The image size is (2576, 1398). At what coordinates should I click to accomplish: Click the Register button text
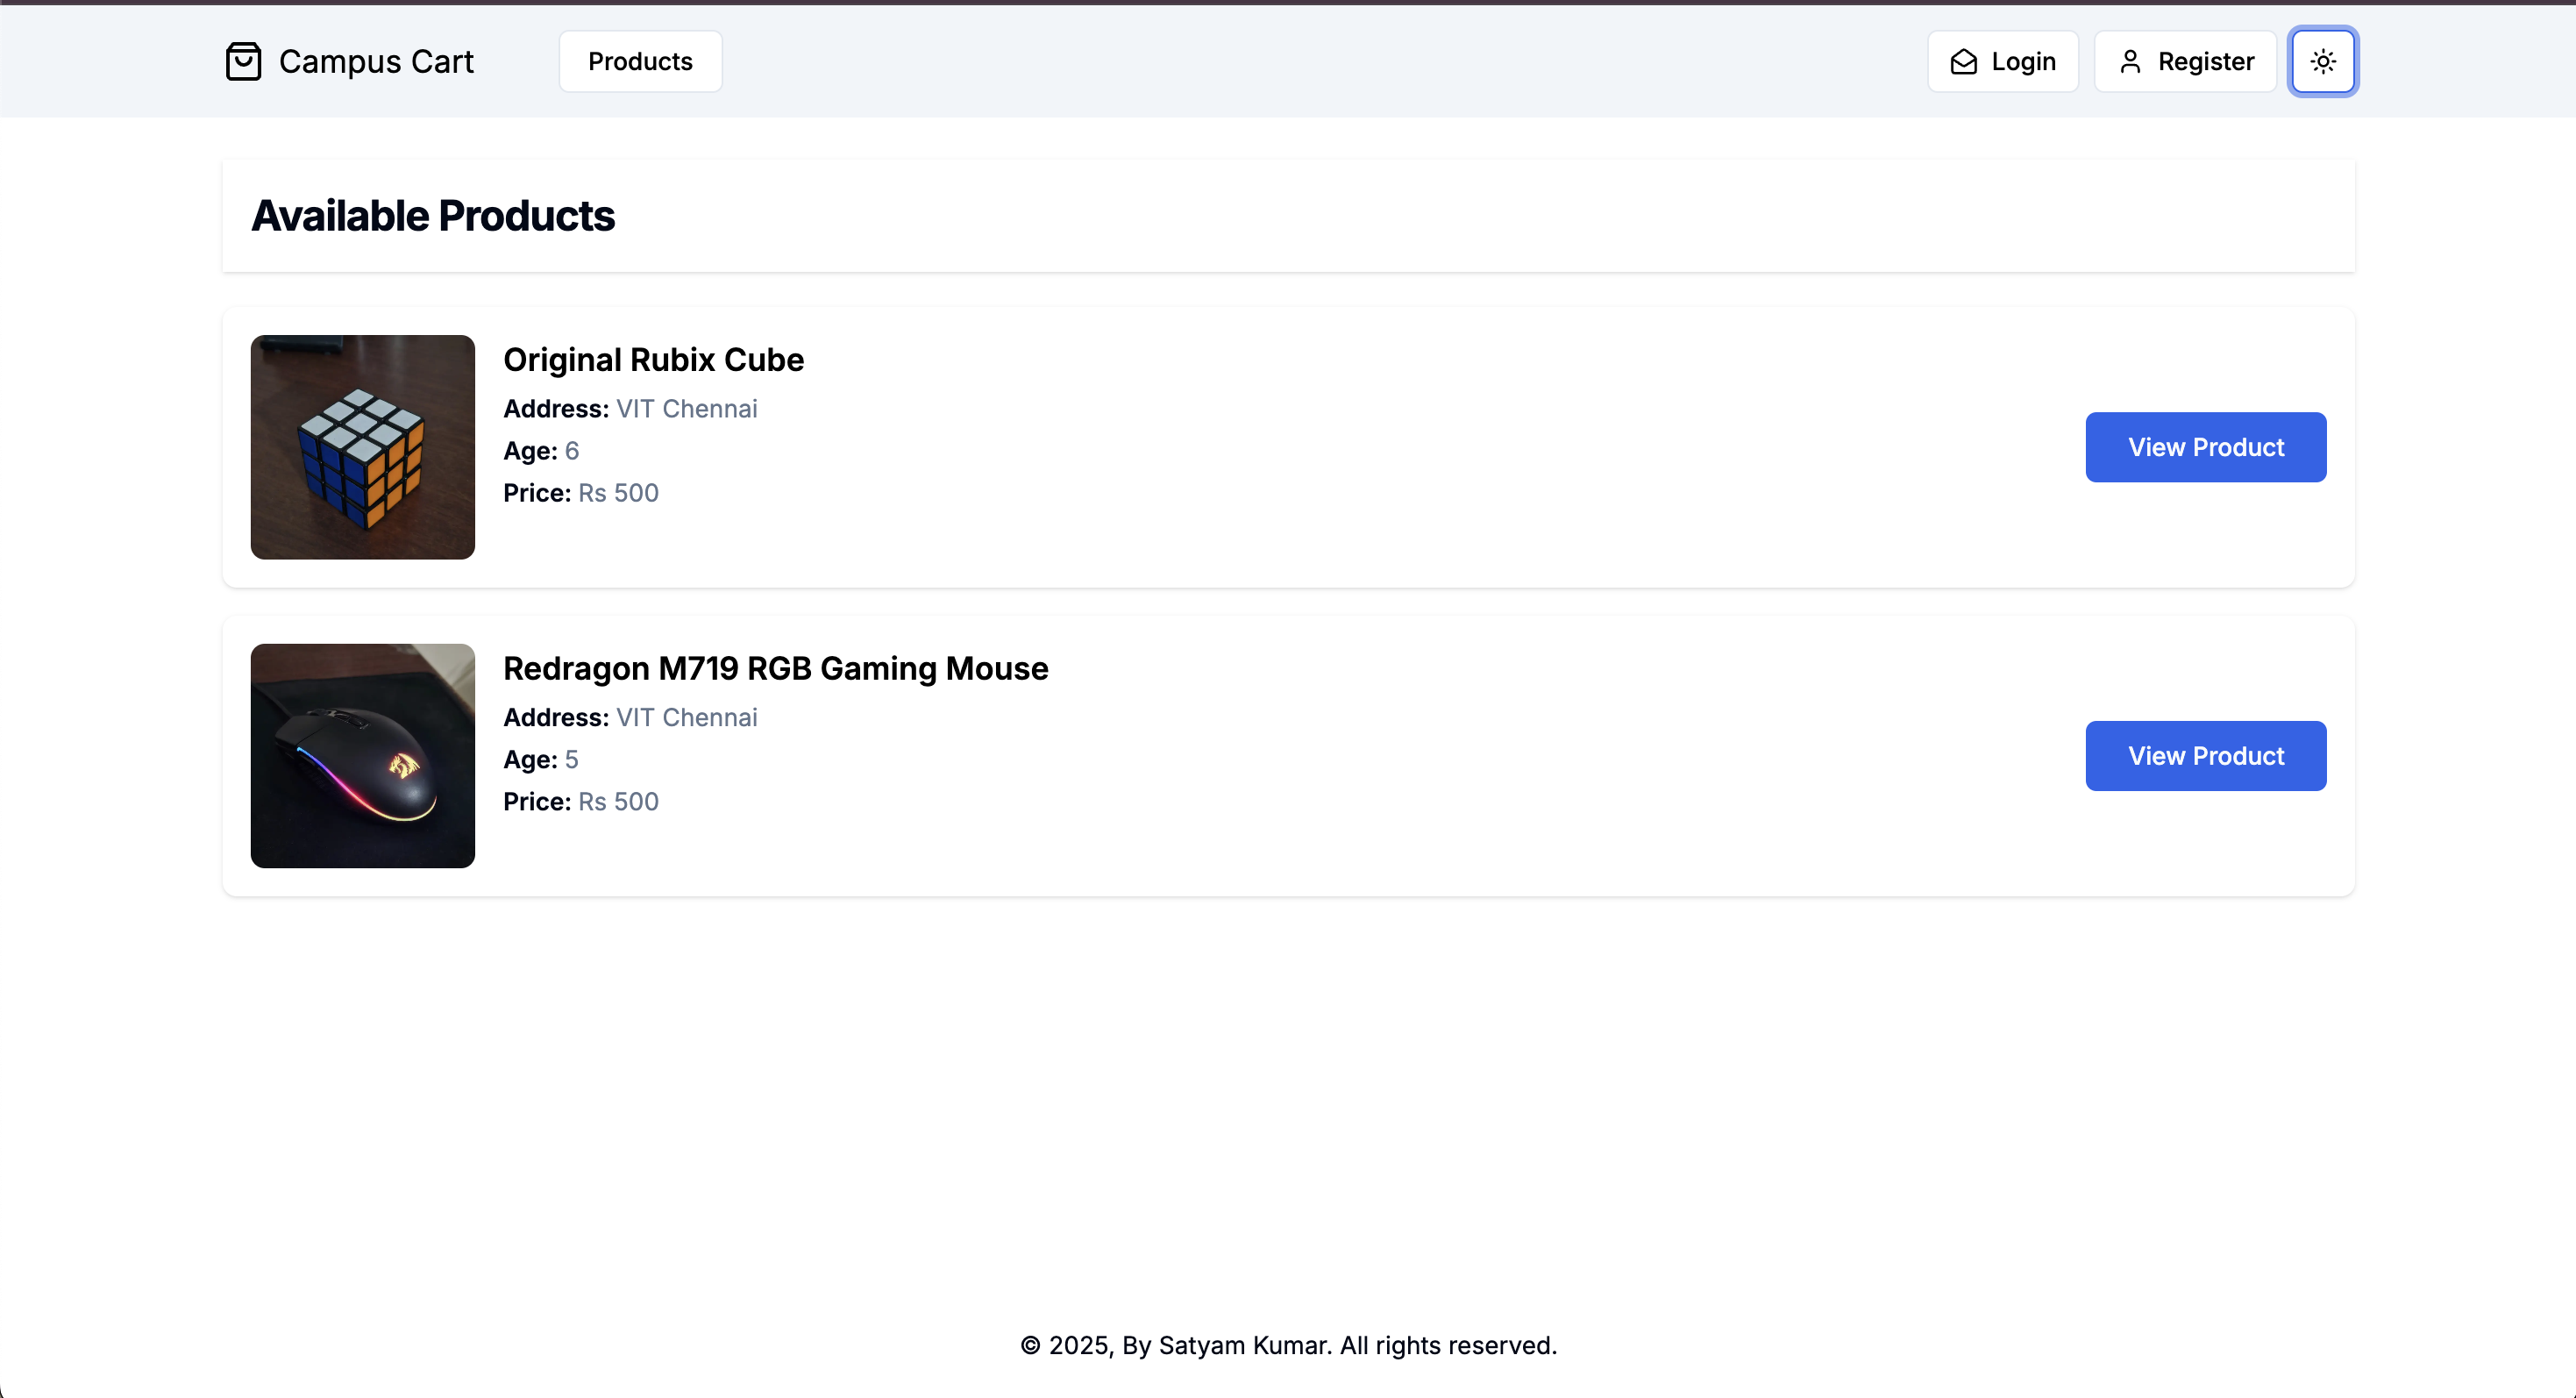click(2205, 61)
